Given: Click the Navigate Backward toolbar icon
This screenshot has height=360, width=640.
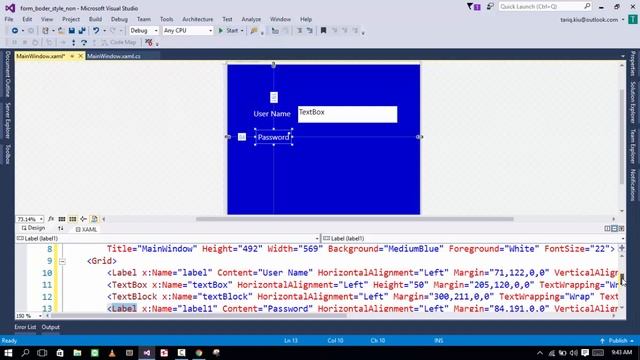Looking at the screenshot, I should [x=15, y=31].
